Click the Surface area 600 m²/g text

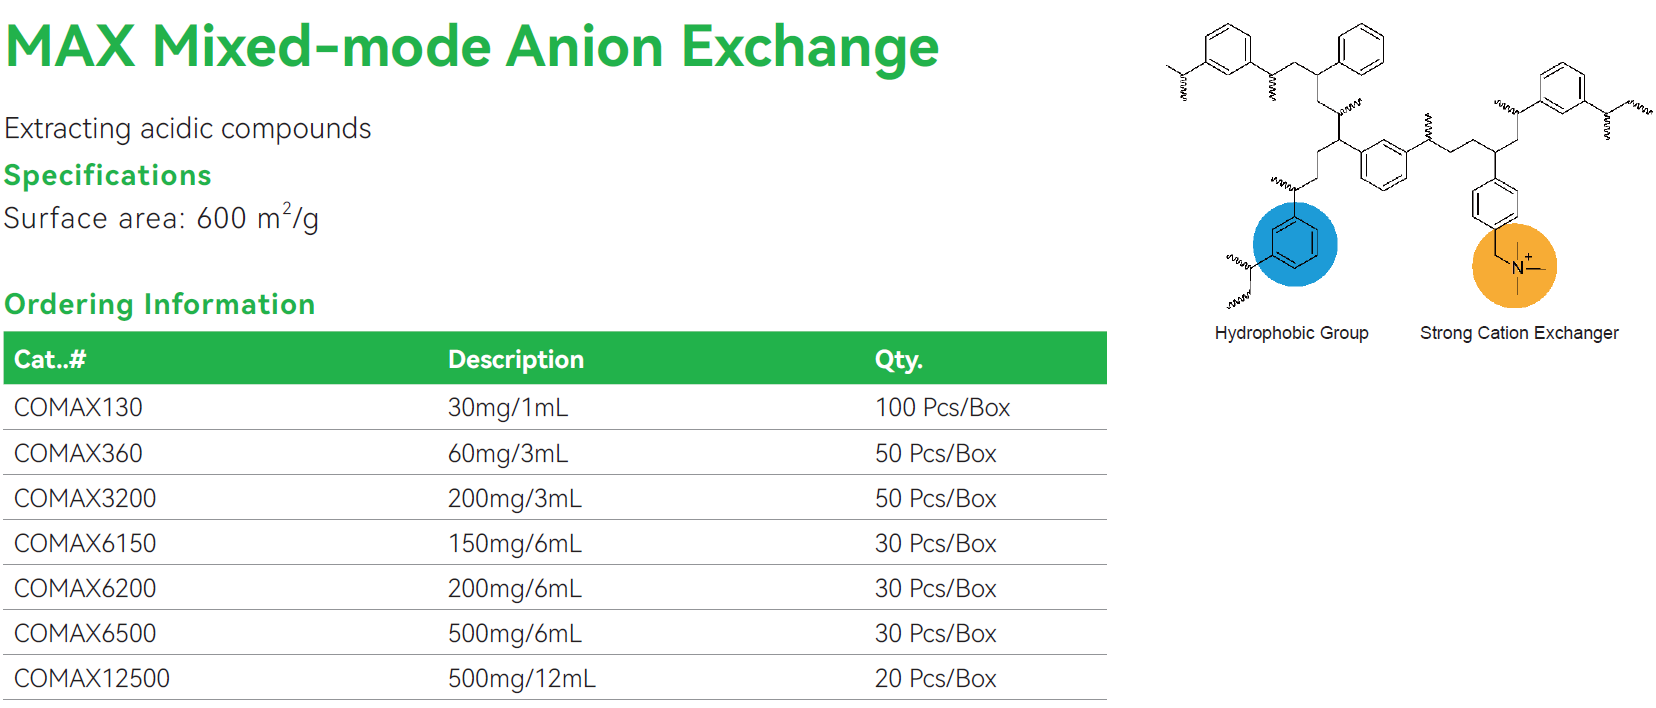161,218
